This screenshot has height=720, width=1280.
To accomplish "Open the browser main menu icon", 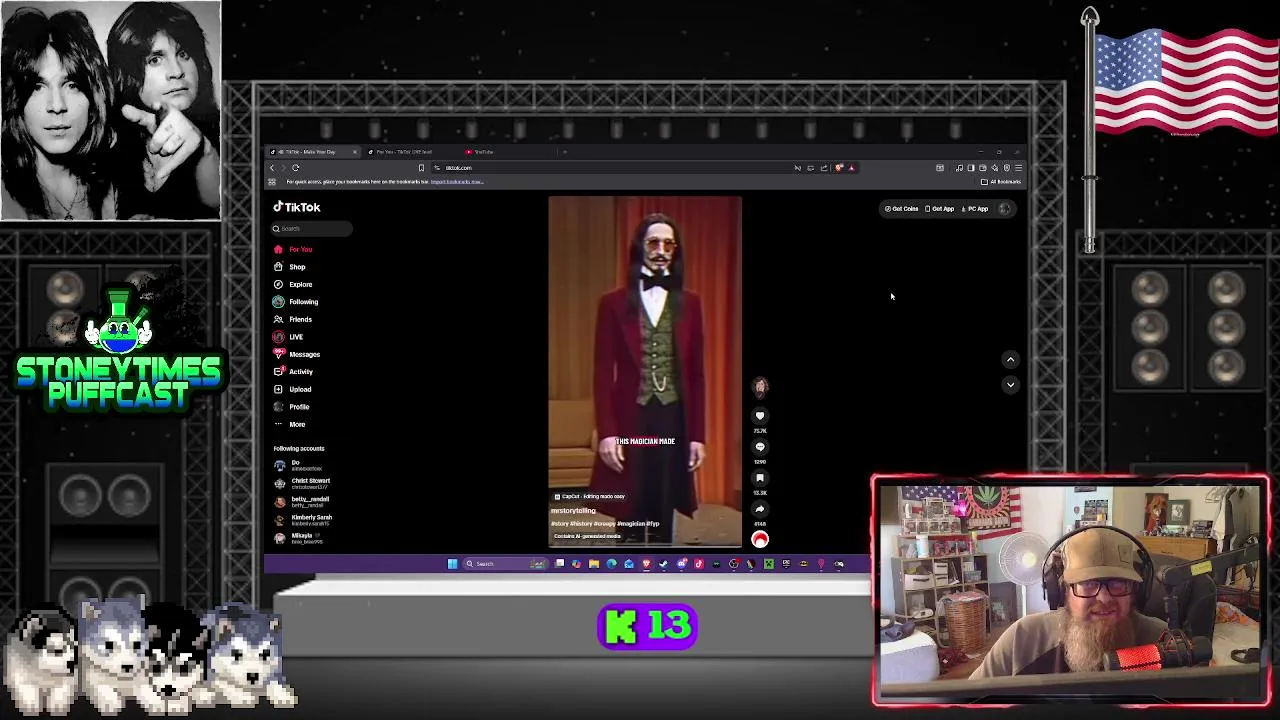I will coord(1019,168).
